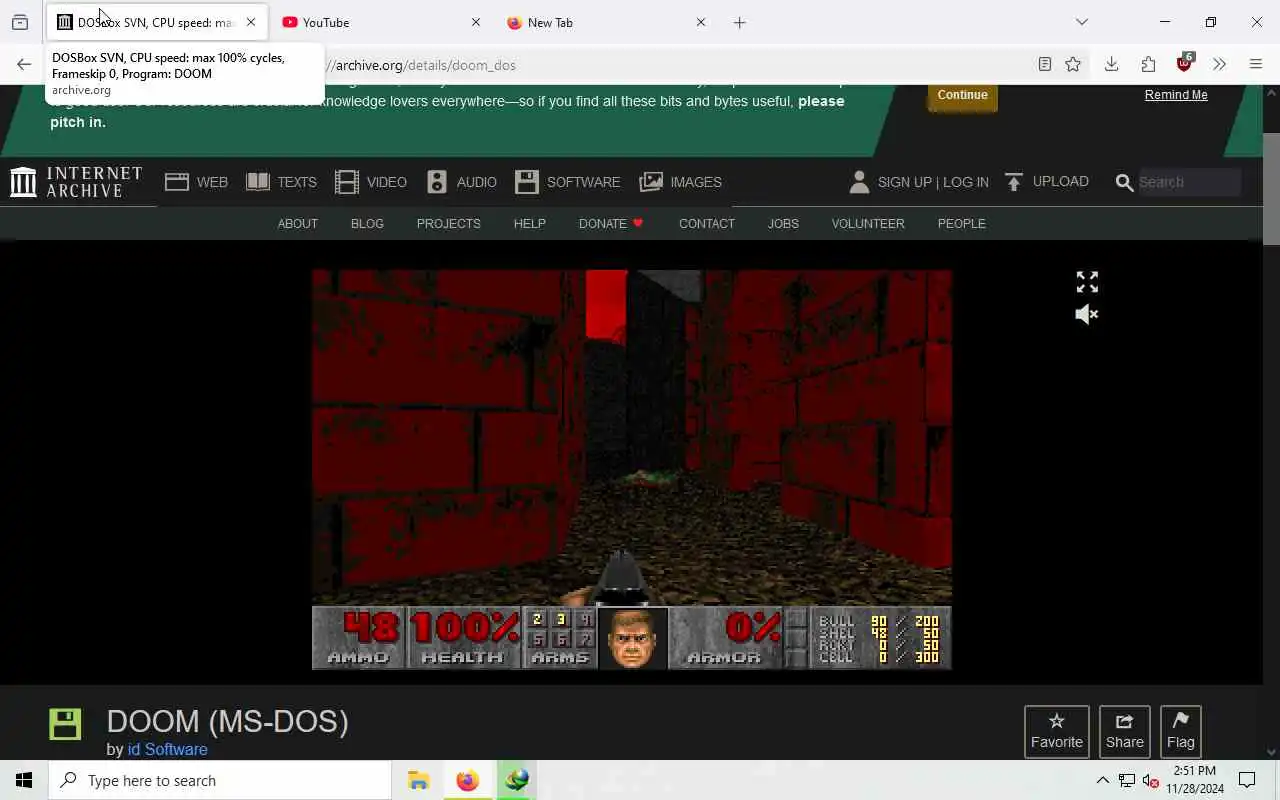Open the SOFTWARE media section
The height and width of the screenshot is (800, 1280).
pos(567,182)
